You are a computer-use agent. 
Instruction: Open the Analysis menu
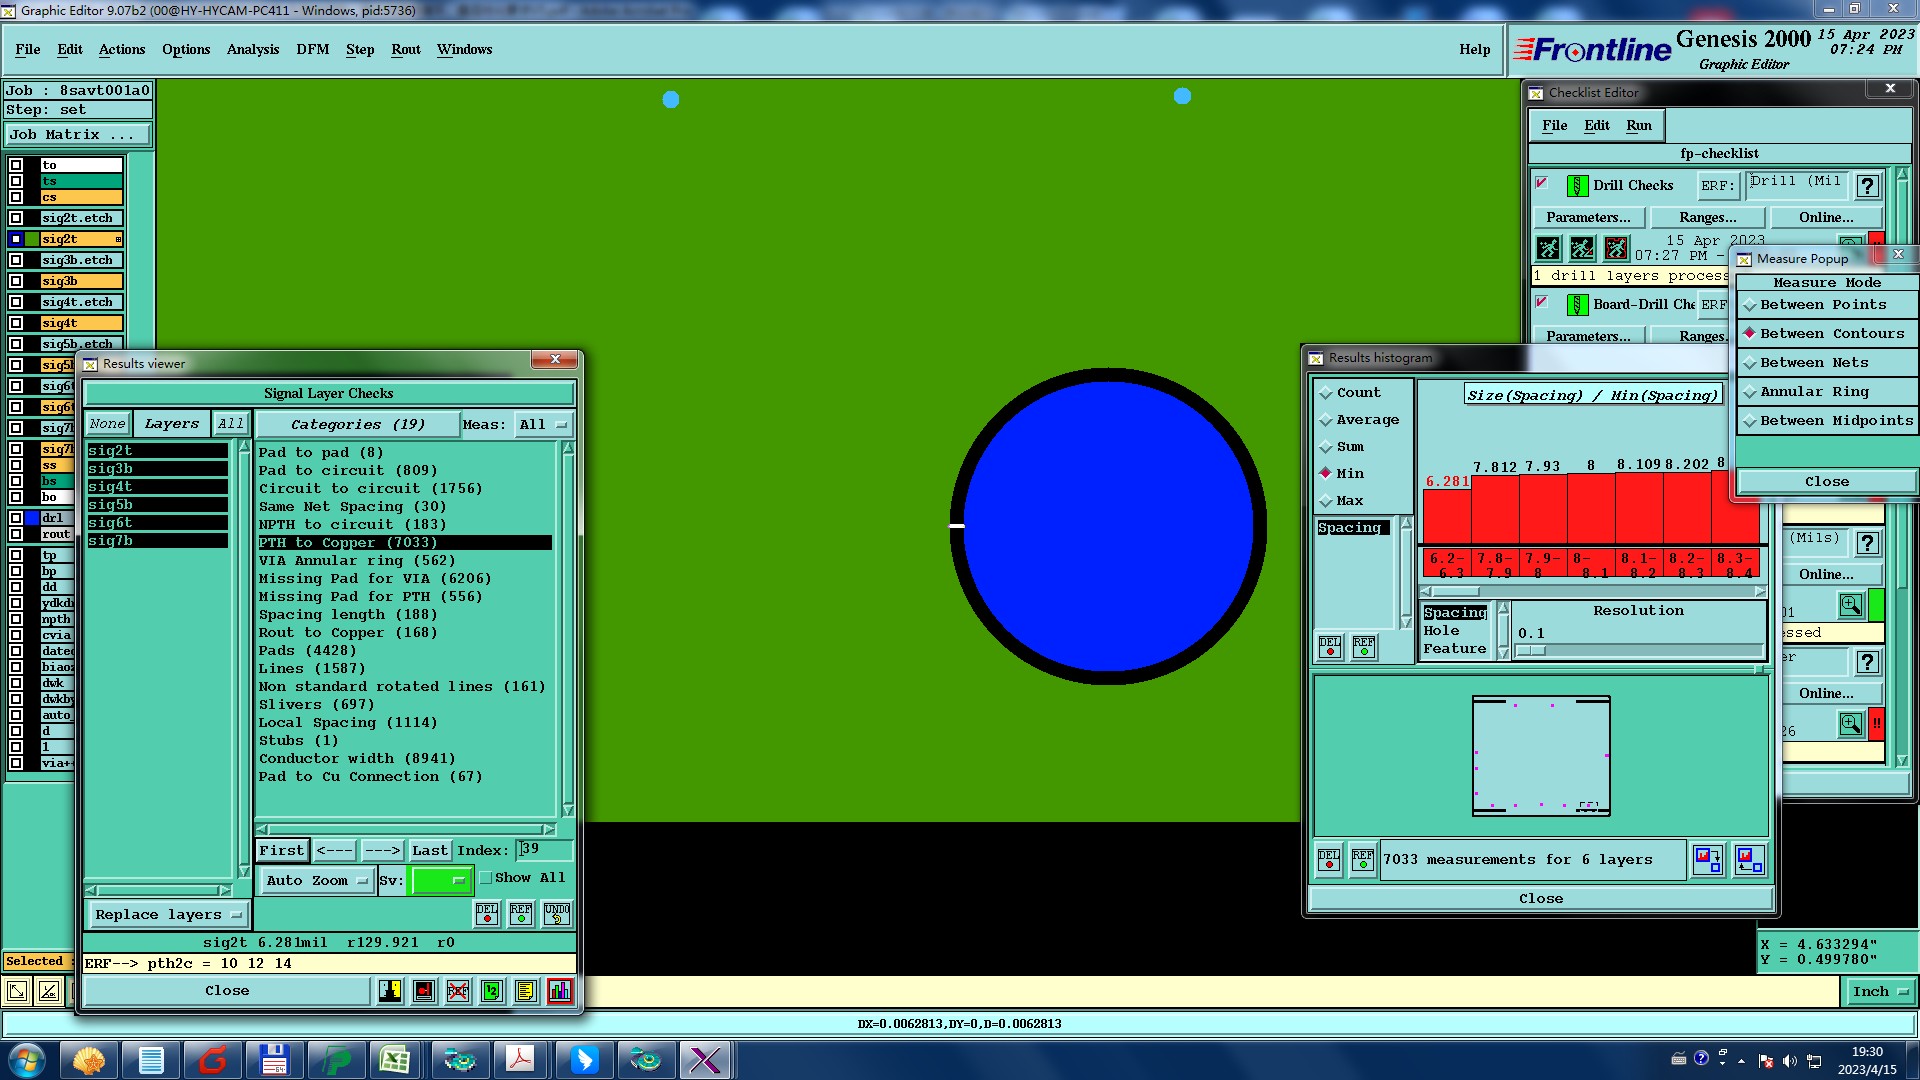(252, 49)
